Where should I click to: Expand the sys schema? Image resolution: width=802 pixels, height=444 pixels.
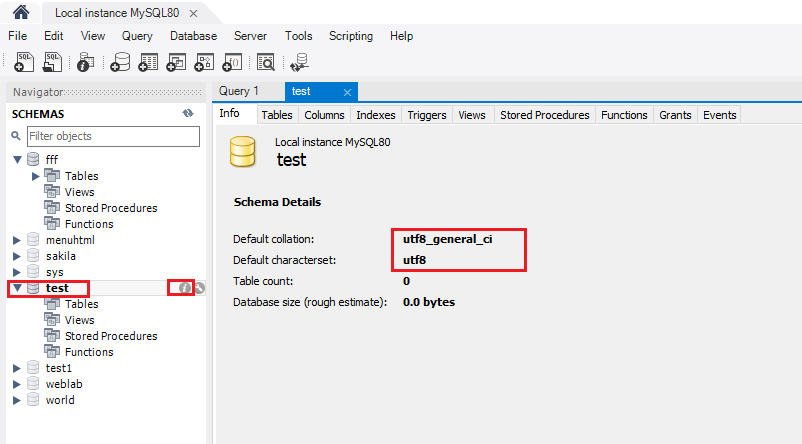[x=17, y=272]
